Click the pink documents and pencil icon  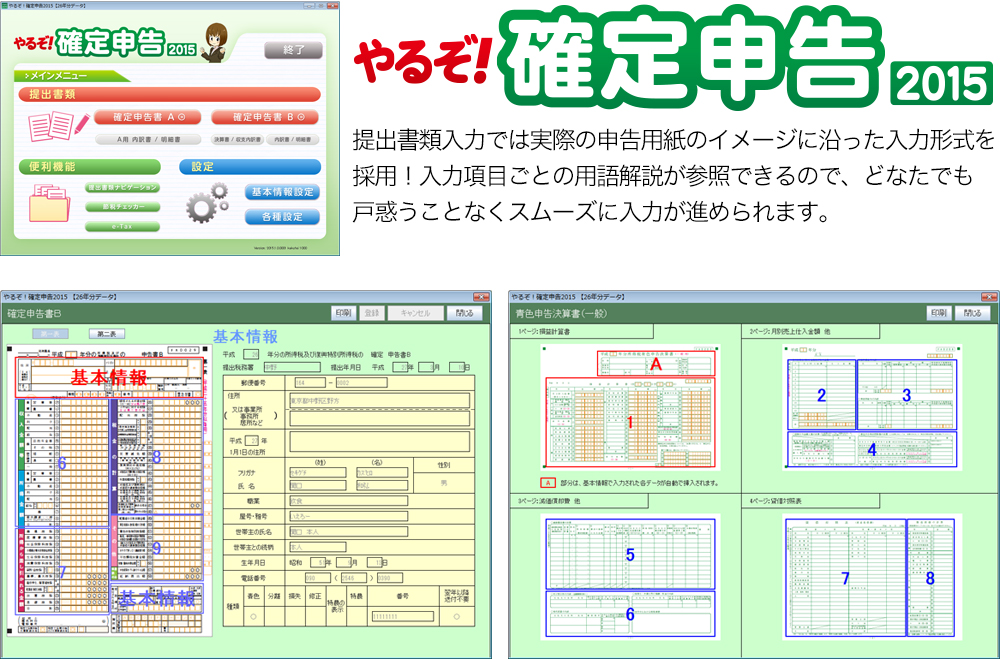point(58,126)
